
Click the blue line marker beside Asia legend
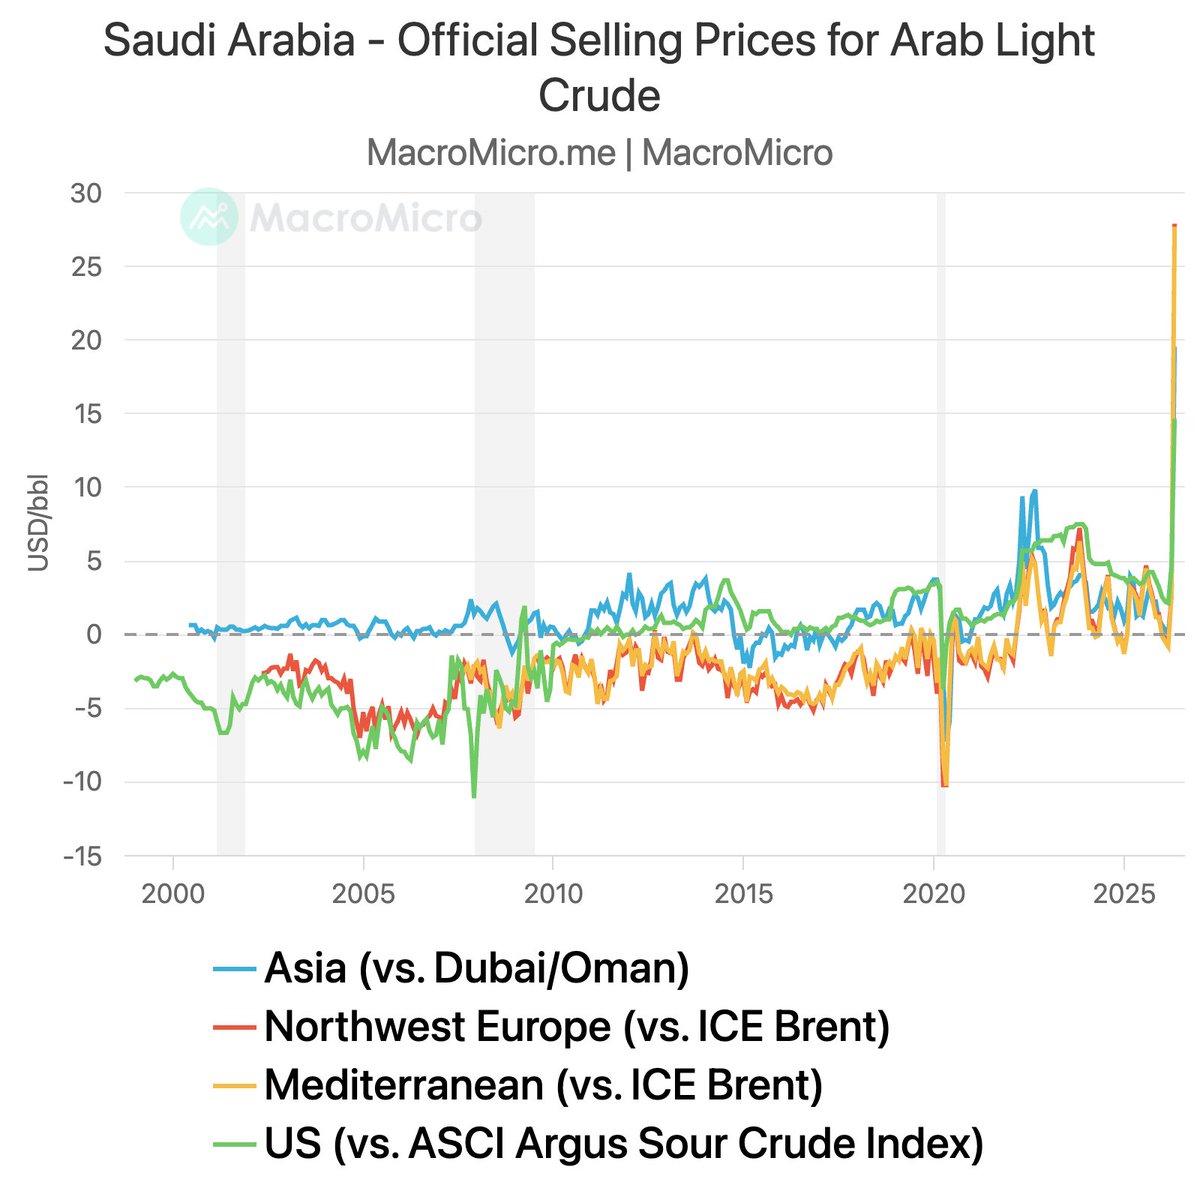click(x=236, y=968)
